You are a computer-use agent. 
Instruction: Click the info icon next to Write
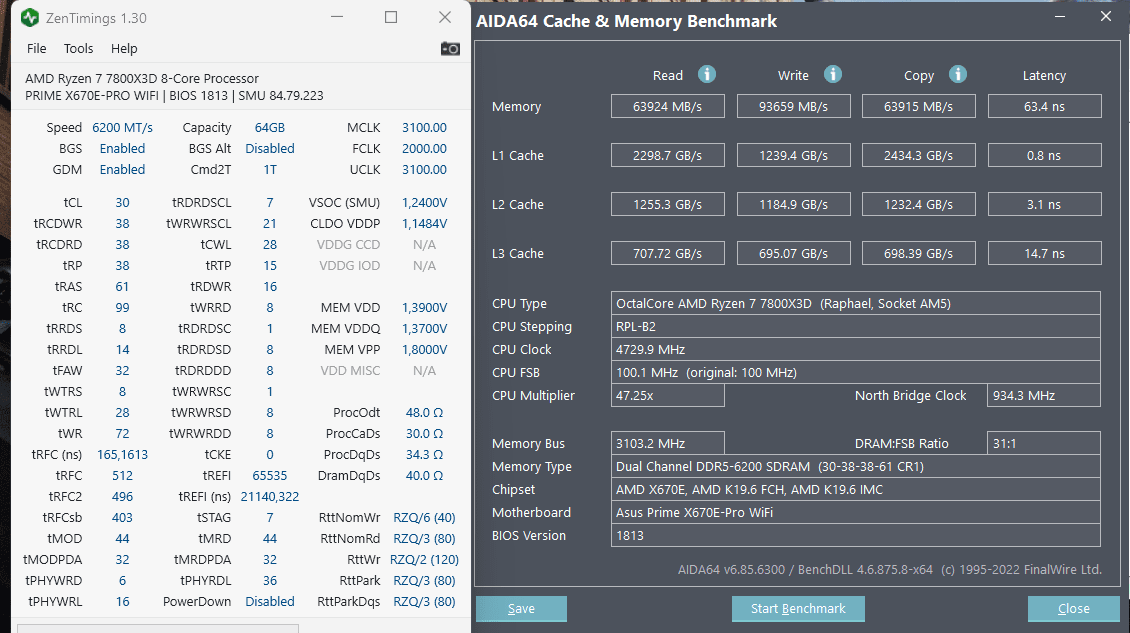pyautogui.click(x=832, y=74)
